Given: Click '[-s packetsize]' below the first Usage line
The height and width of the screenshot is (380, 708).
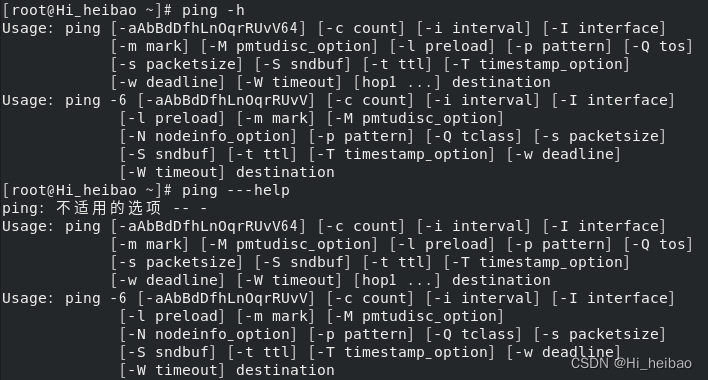Looking at the screenshot, I should 177,65.
